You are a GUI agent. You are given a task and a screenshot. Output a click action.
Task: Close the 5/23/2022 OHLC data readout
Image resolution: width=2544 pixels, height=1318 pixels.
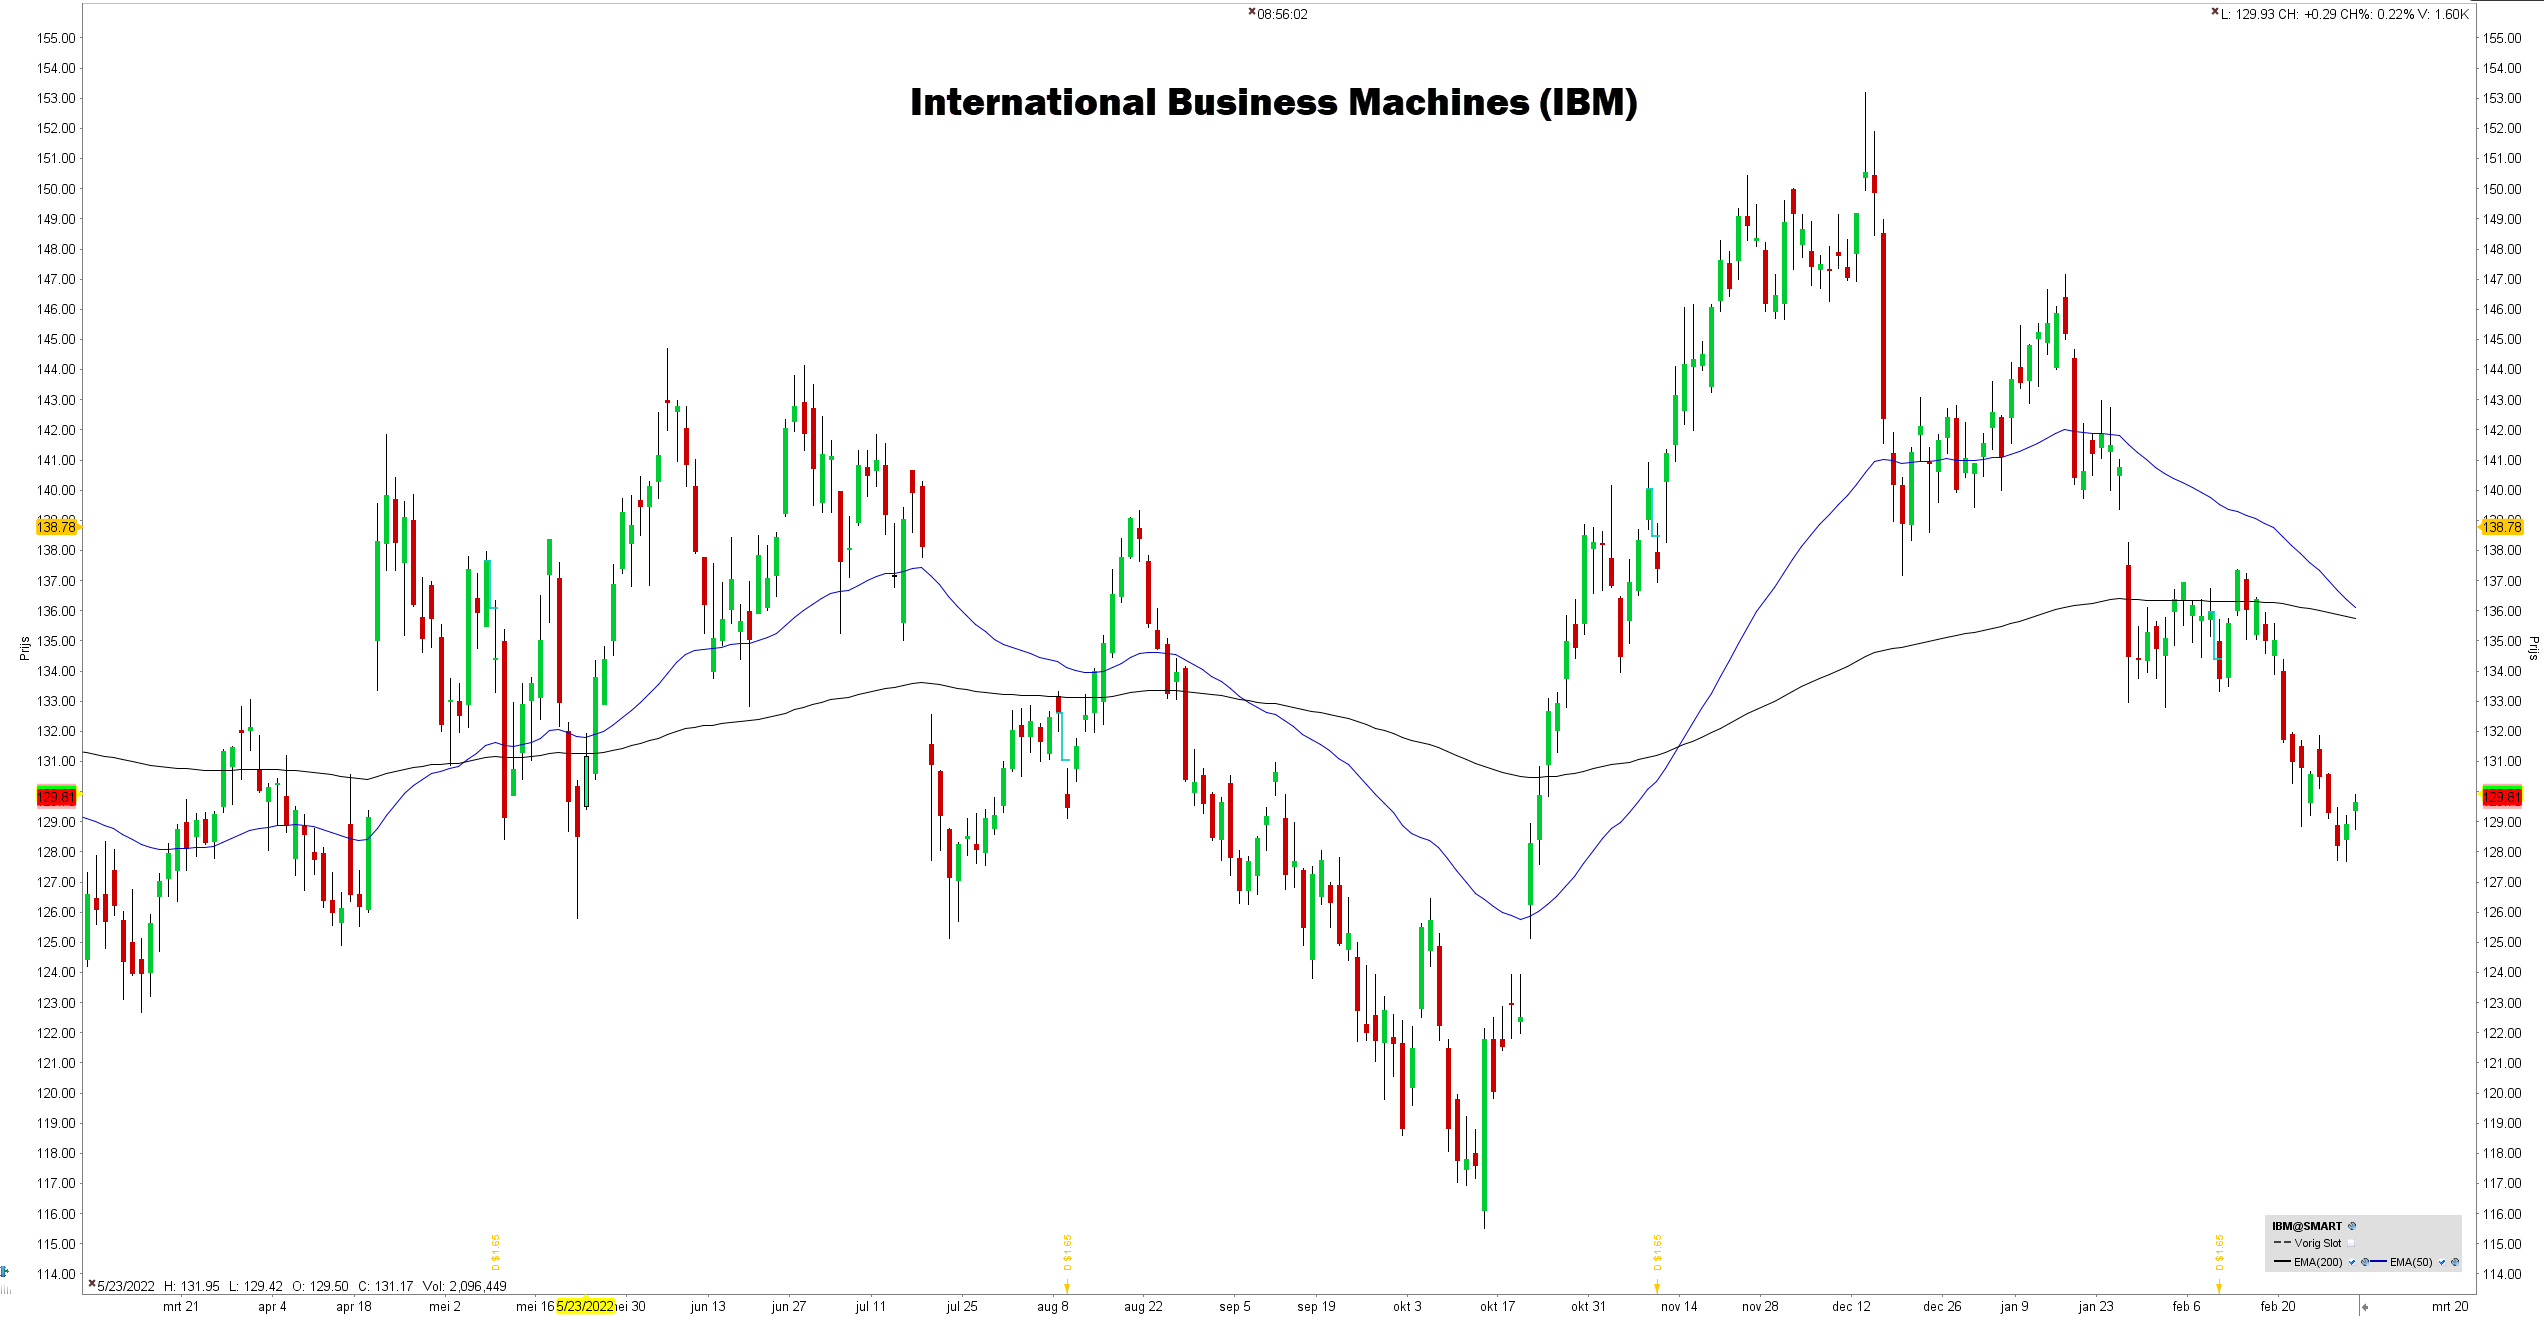92,1283
